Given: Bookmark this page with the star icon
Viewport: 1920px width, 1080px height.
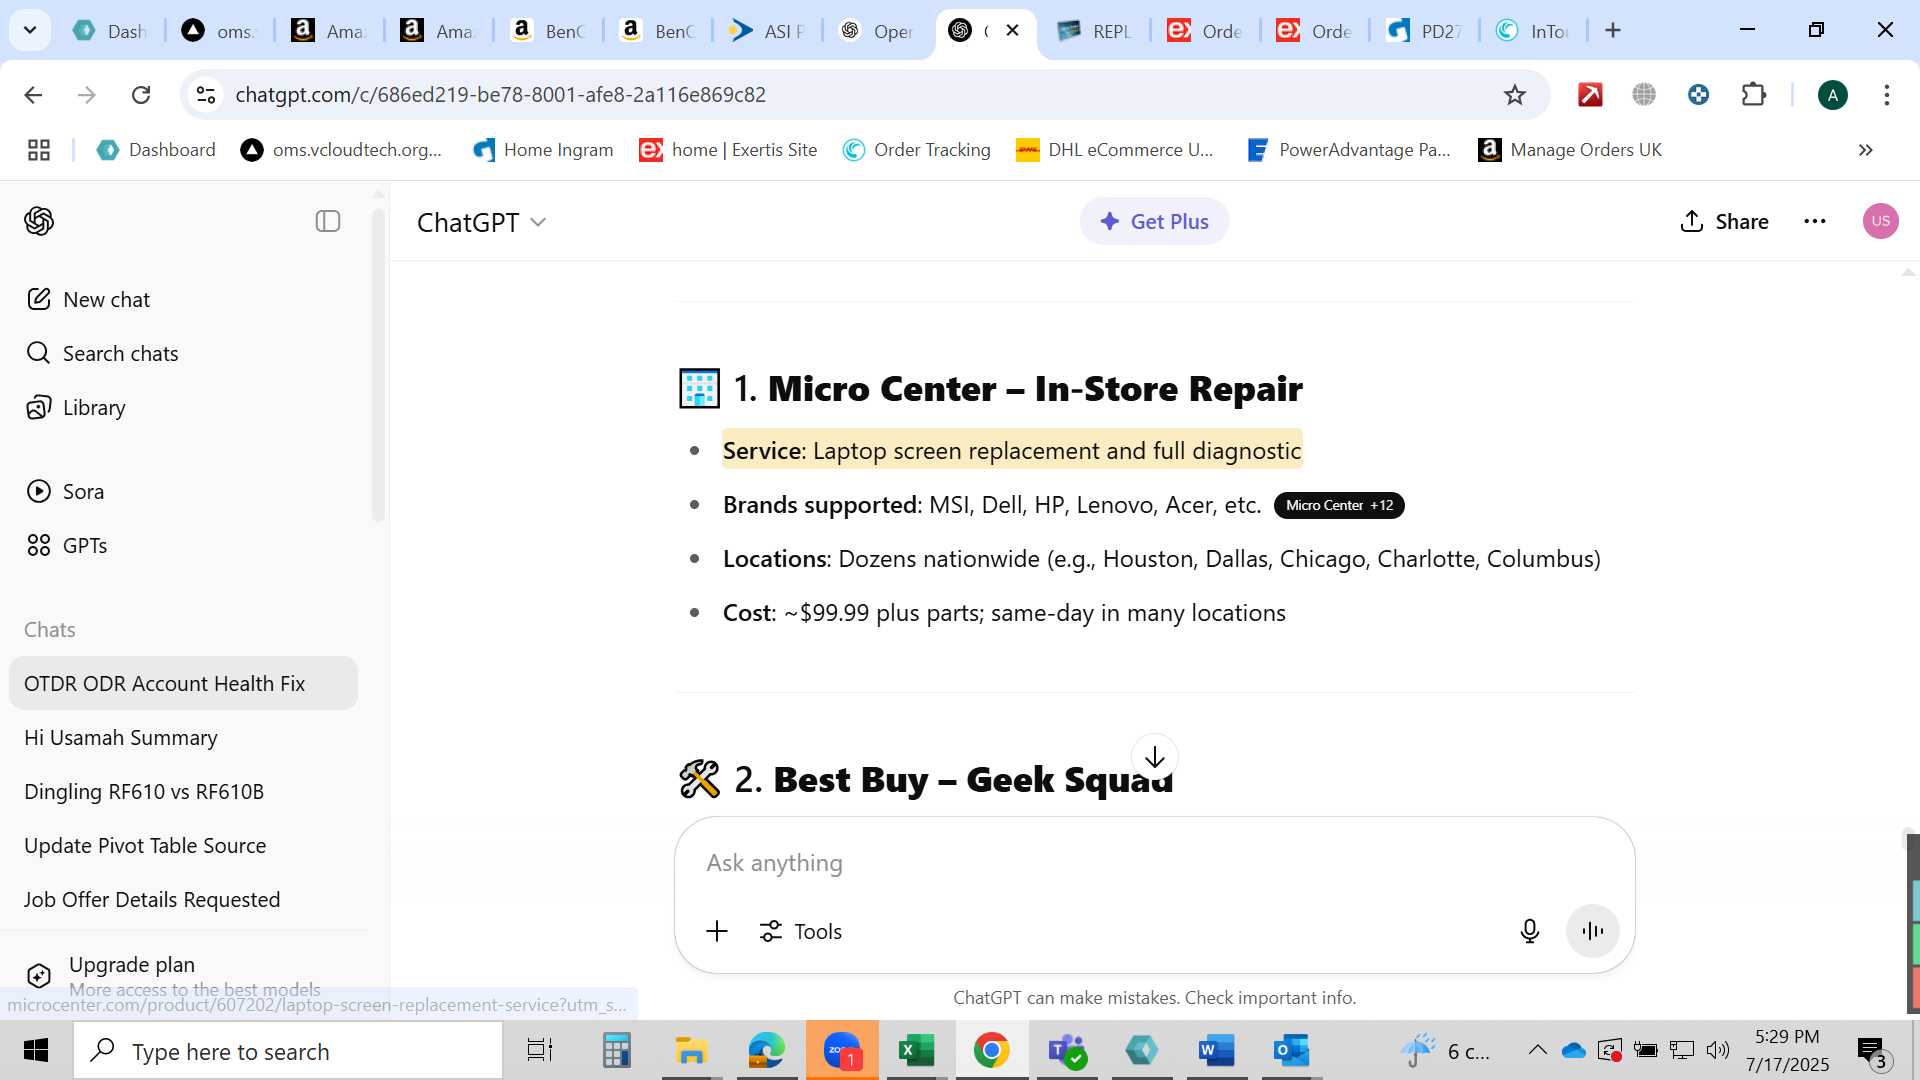Looking at the screenshot, I should point(1515,95).
